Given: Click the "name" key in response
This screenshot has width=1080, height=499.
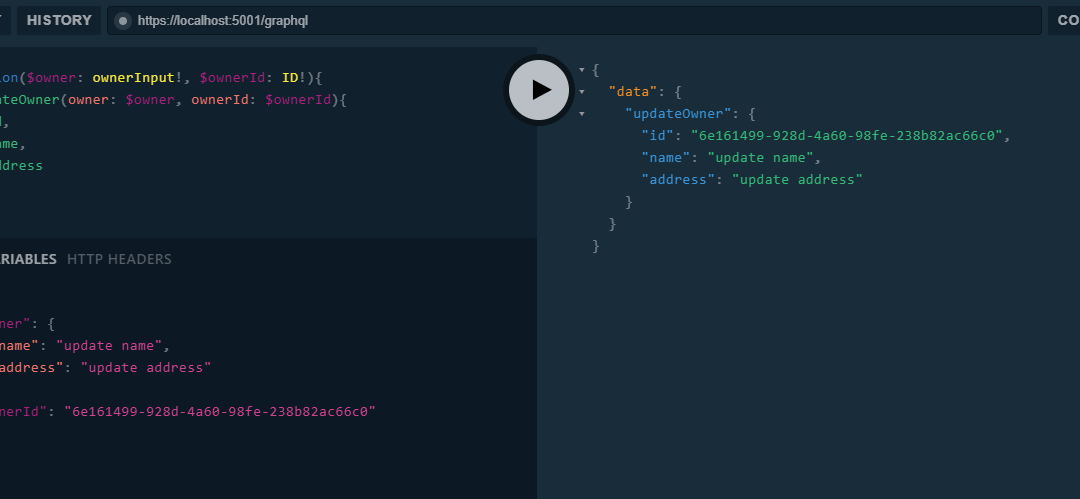Looking at the screenshot, I should click(669, 158).
